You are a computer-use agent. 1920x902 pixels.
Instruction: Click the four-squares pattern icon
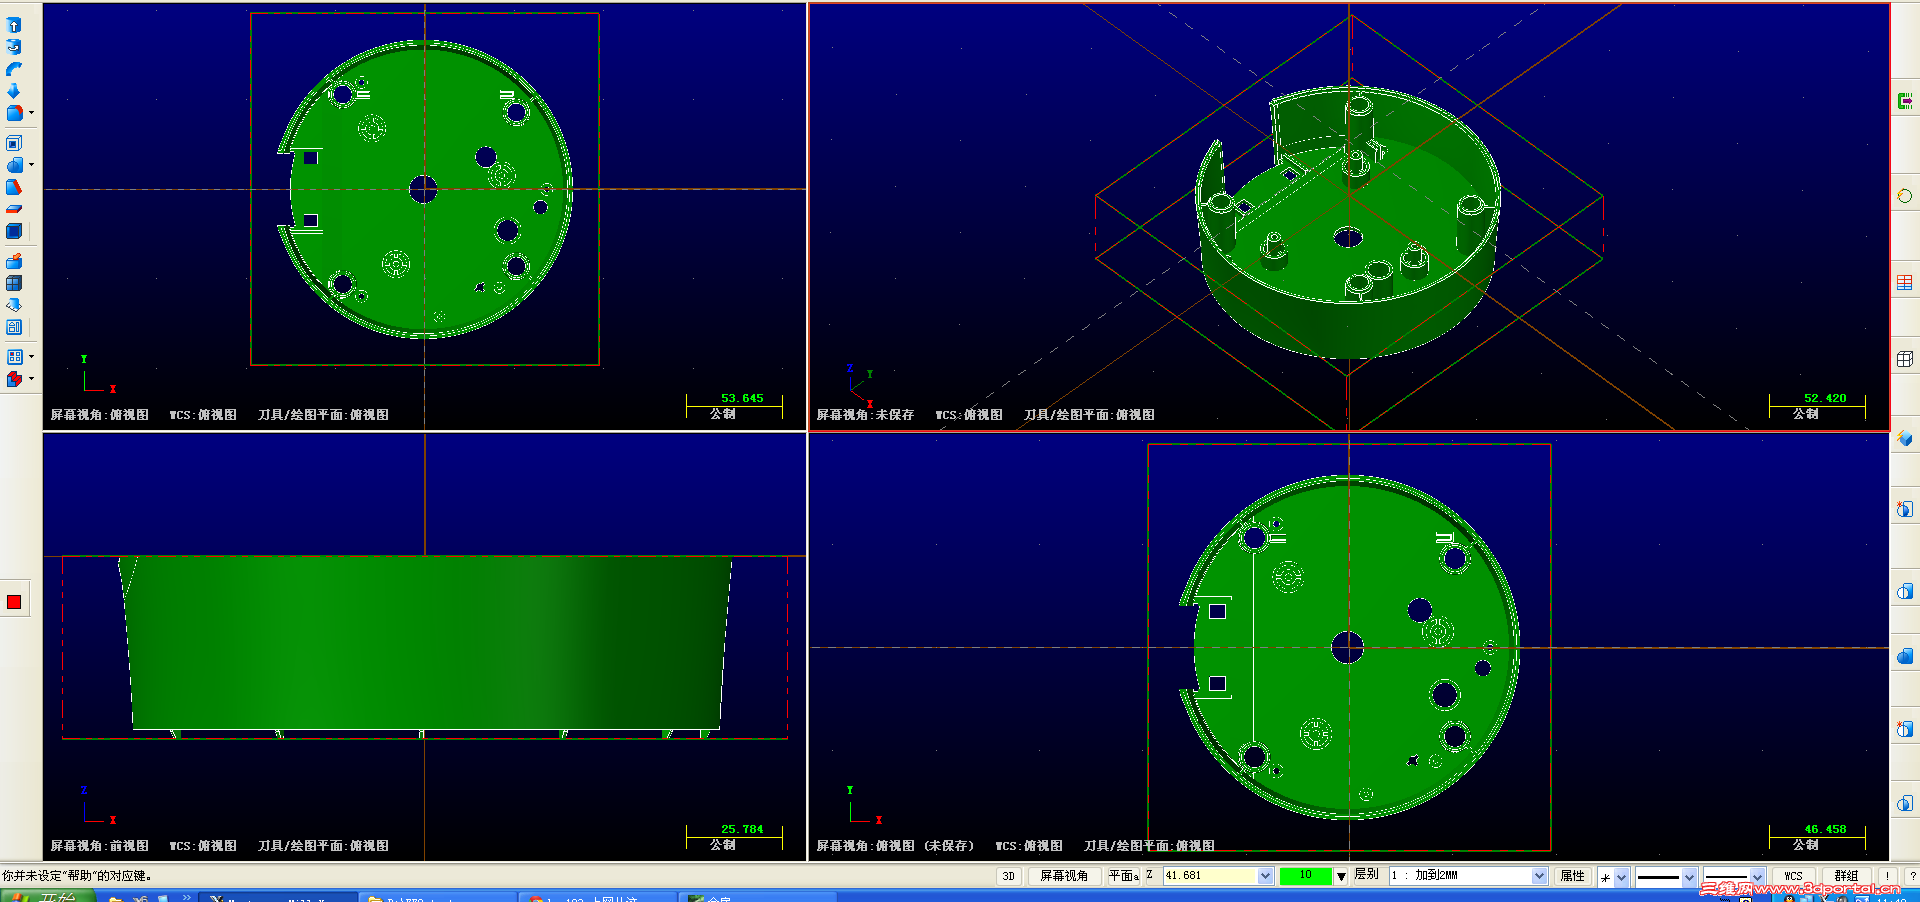[14, 357]
